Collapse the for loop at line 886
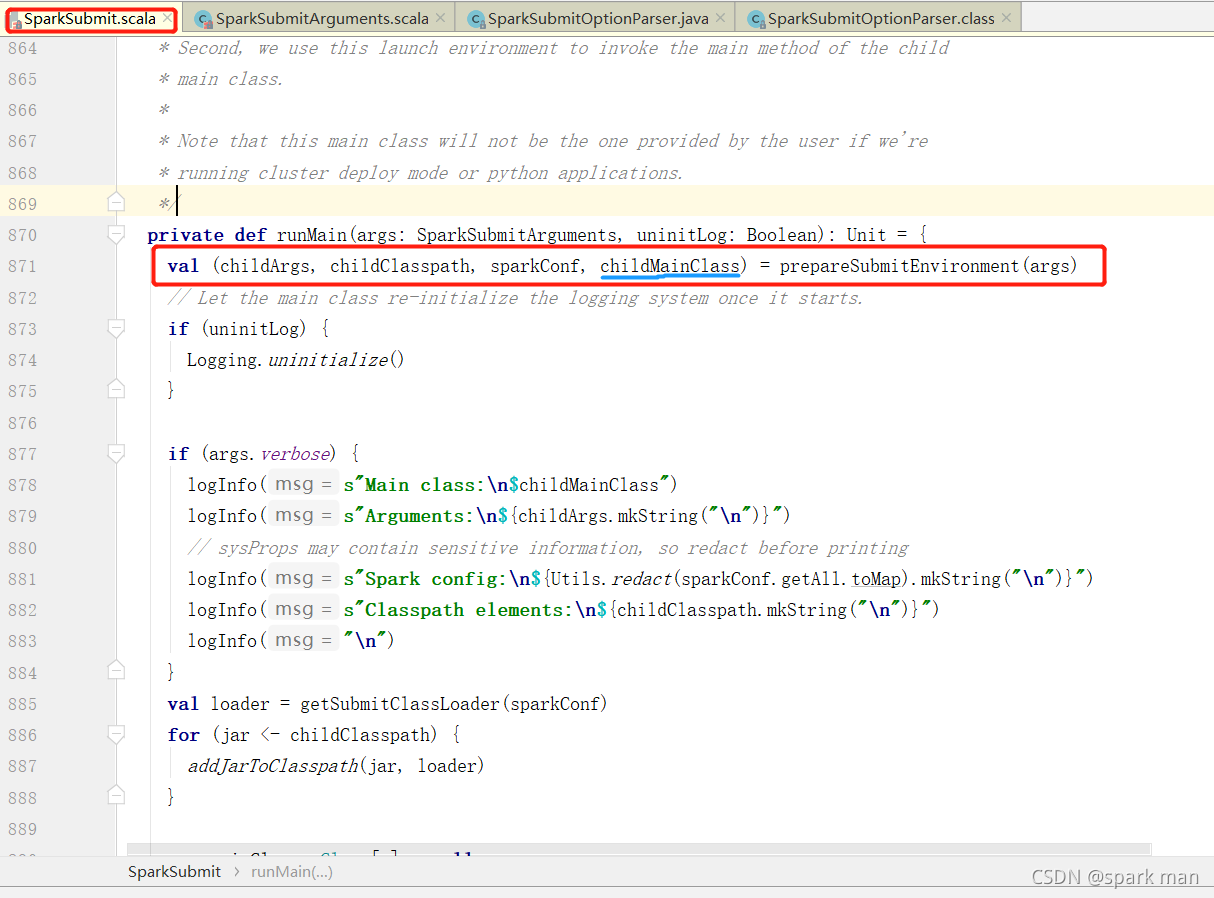 pos(116,734)
